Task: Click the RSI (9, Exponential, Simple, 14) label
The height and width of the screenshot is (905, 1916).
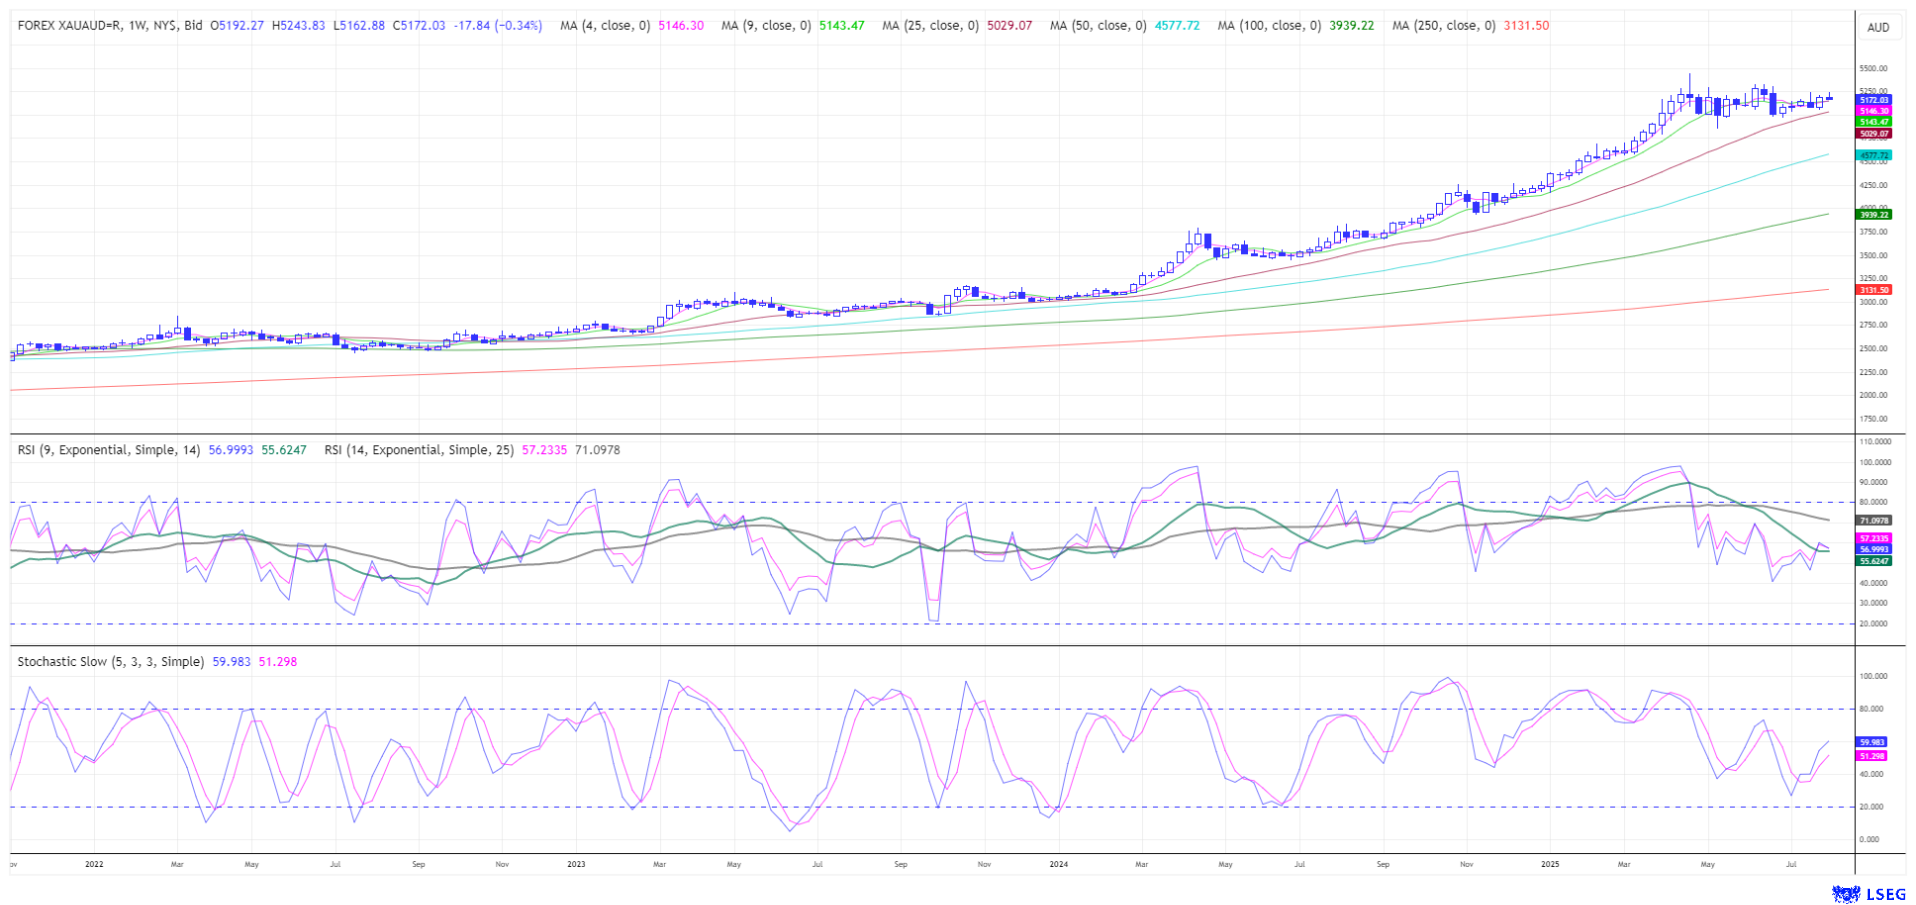Action: (109, 450)
